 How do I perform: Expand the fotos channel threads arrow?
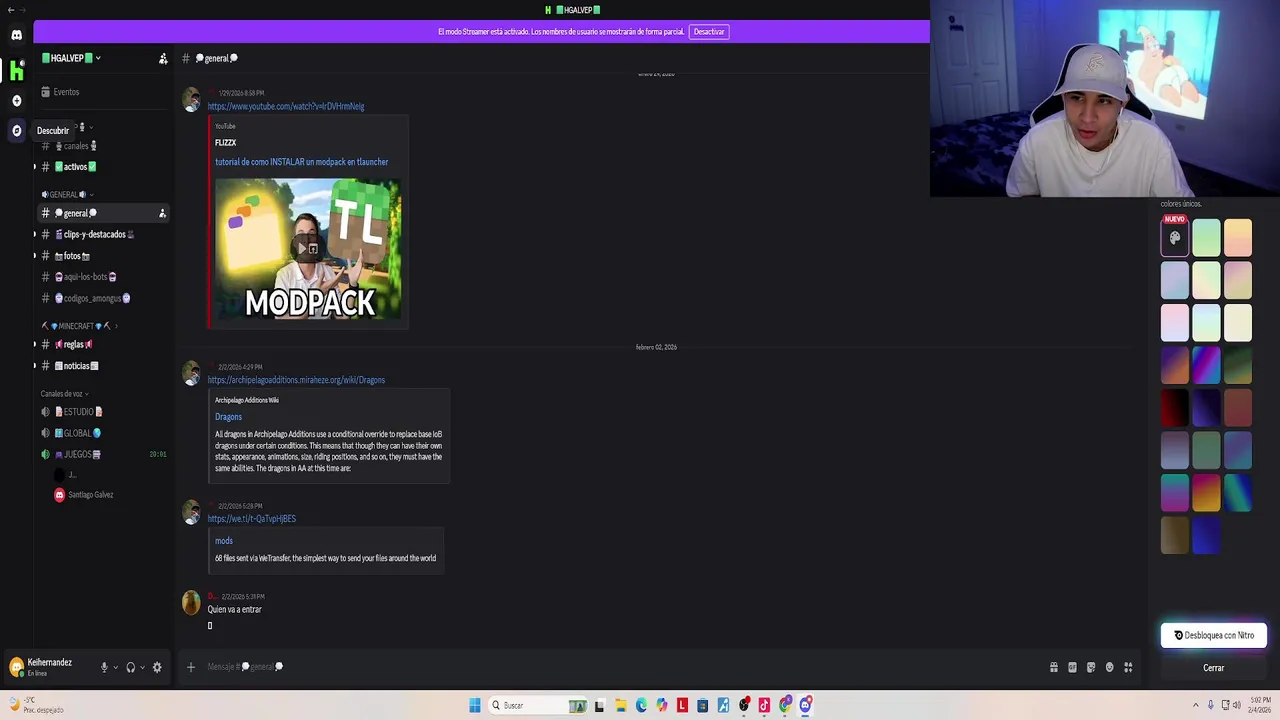[x=35, y=256]
